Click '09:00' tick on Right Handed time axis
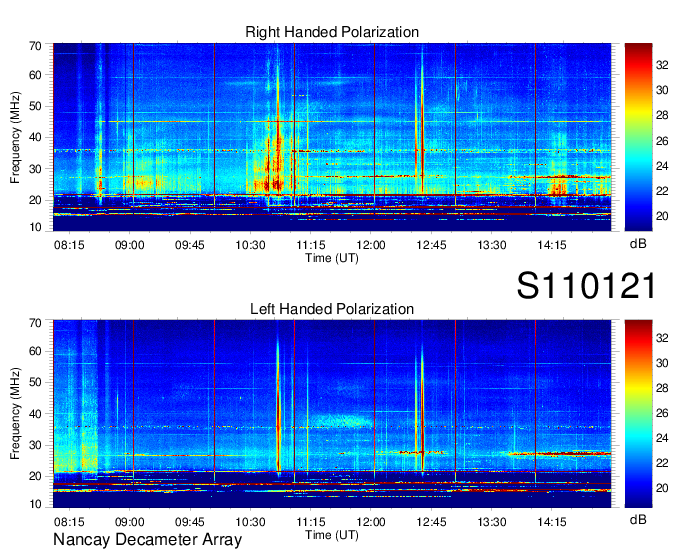Viewport: 680px width, 552px height. pos(129,245)
